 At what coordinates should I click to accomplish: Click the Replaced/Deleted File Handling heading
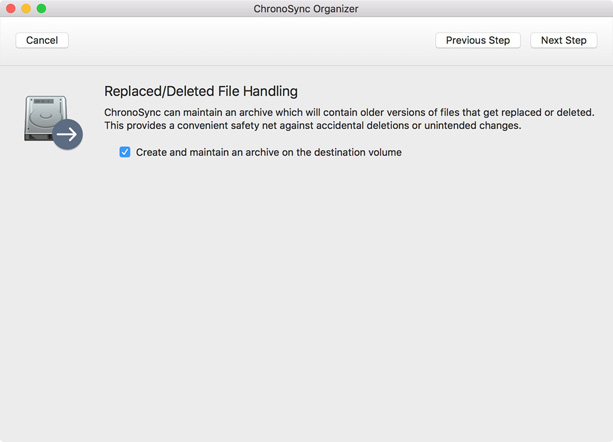201,91
